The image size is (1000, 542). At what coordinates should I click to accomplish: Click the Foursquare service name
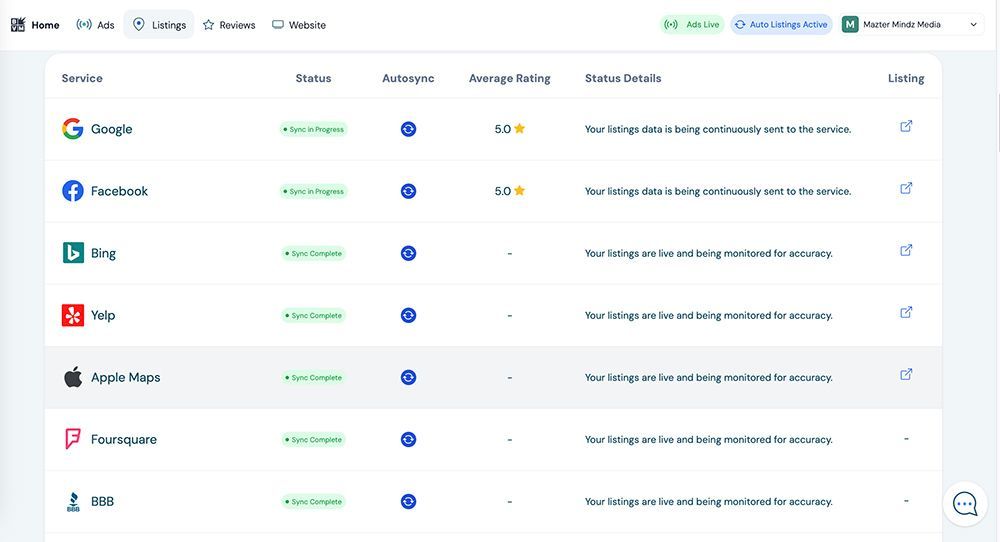[124, 439]
